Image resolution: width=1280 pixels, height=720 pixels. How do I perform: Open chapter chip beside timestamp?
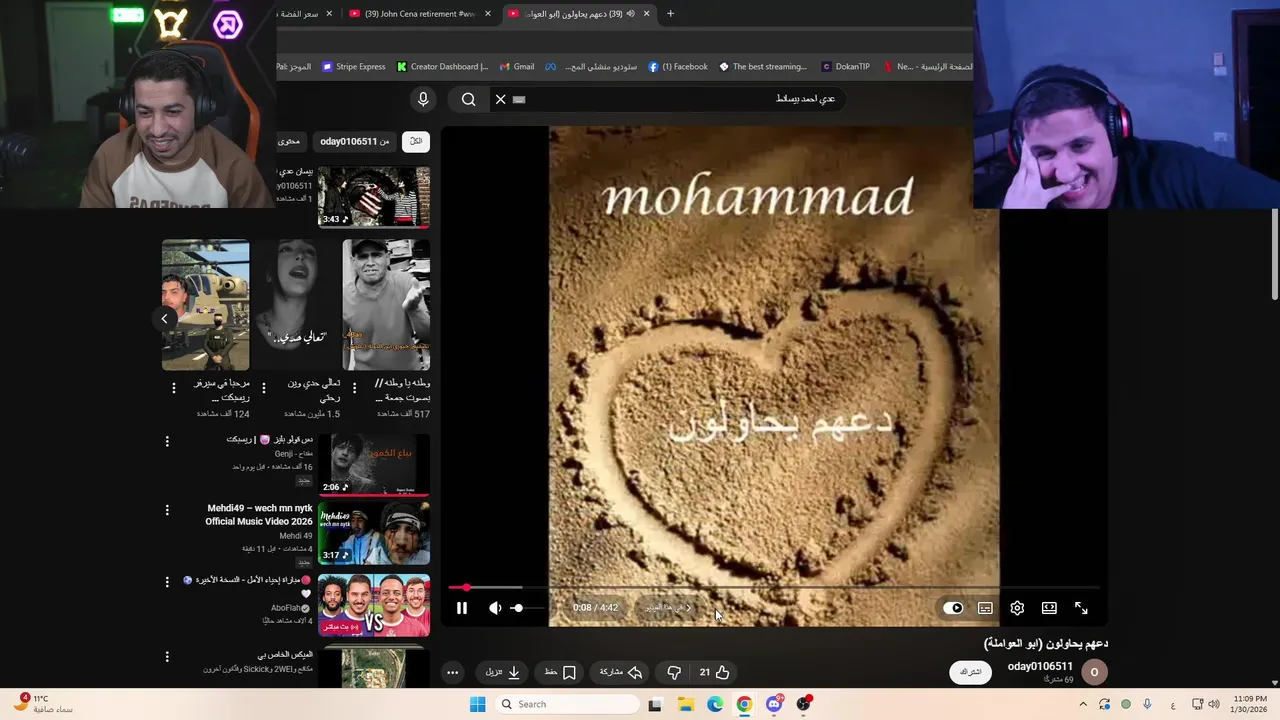point(668,608)
